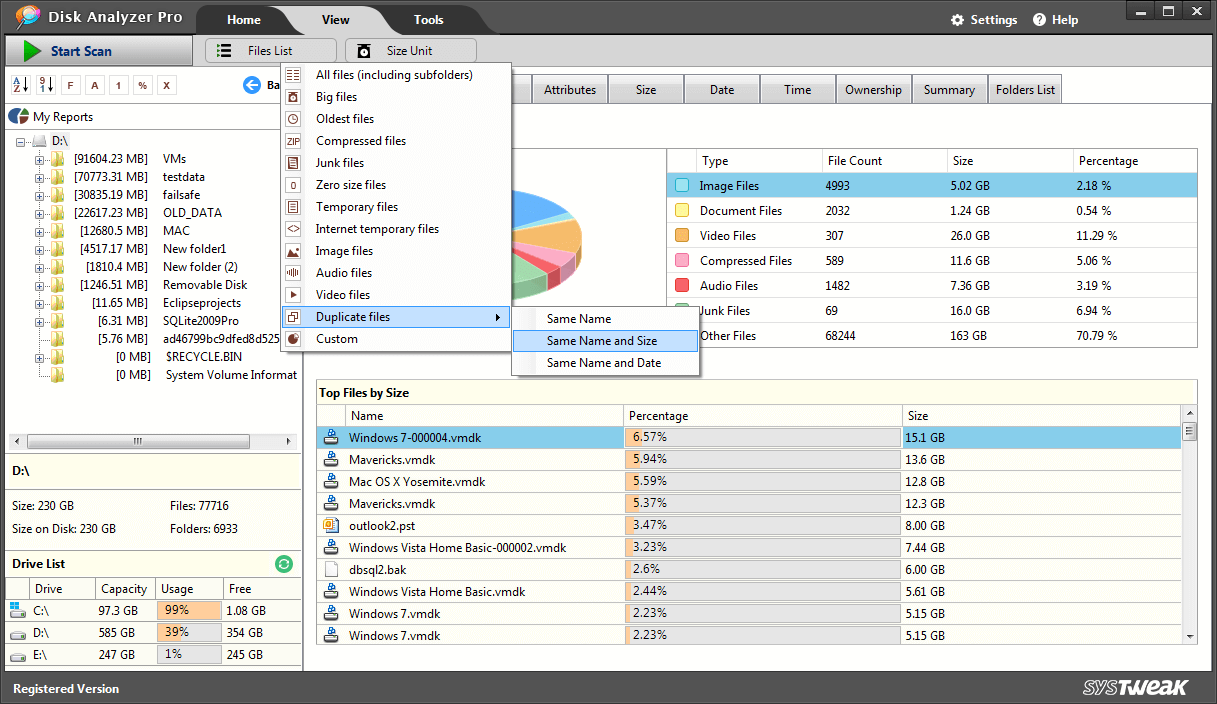Open the Settings menu

tap(984, 19)
